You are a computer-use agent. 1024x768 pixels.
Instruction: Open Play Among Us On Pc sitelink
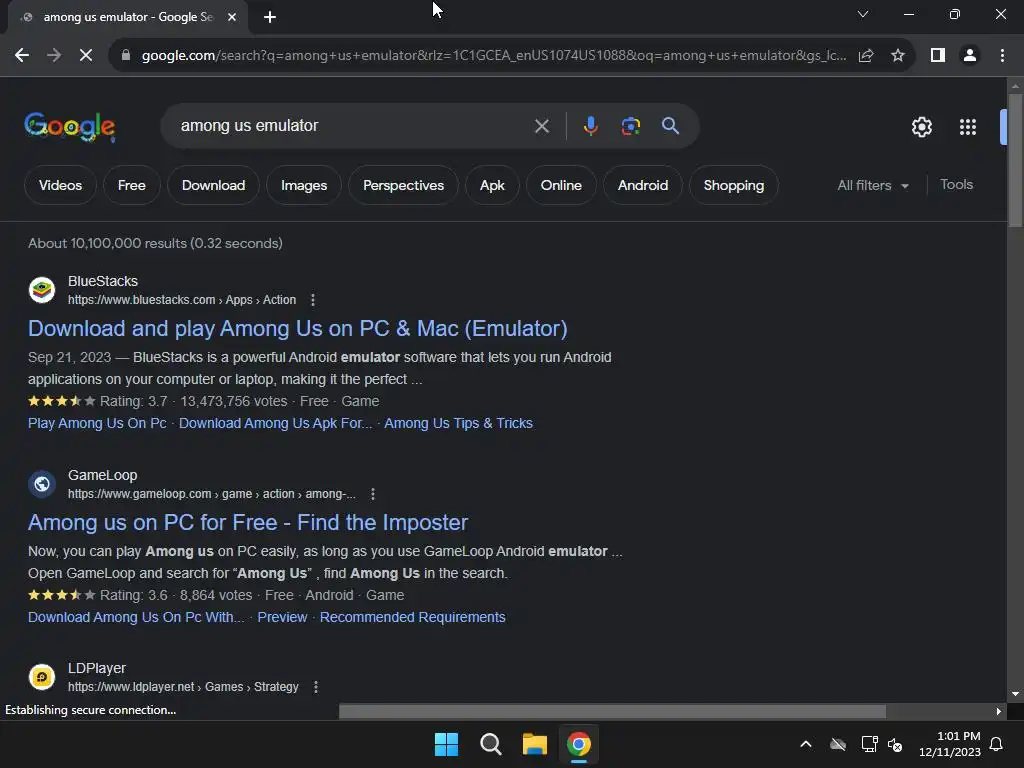97,423
